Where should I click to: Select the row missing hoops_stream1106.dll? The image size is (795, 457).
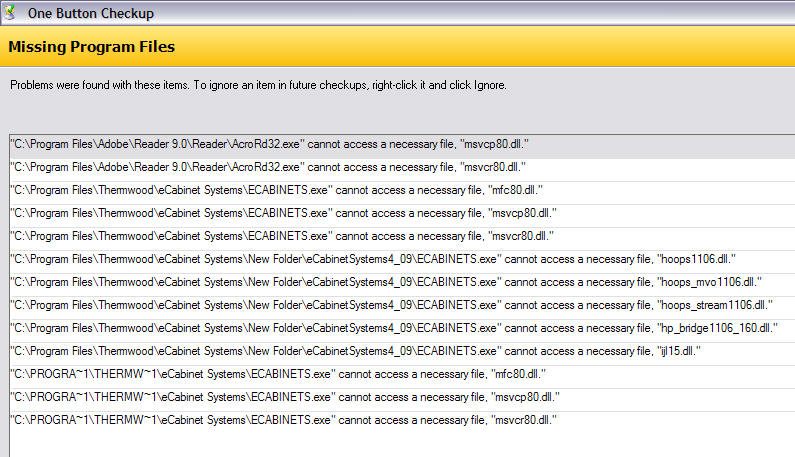pyautogui.click(x=402, y=308)
